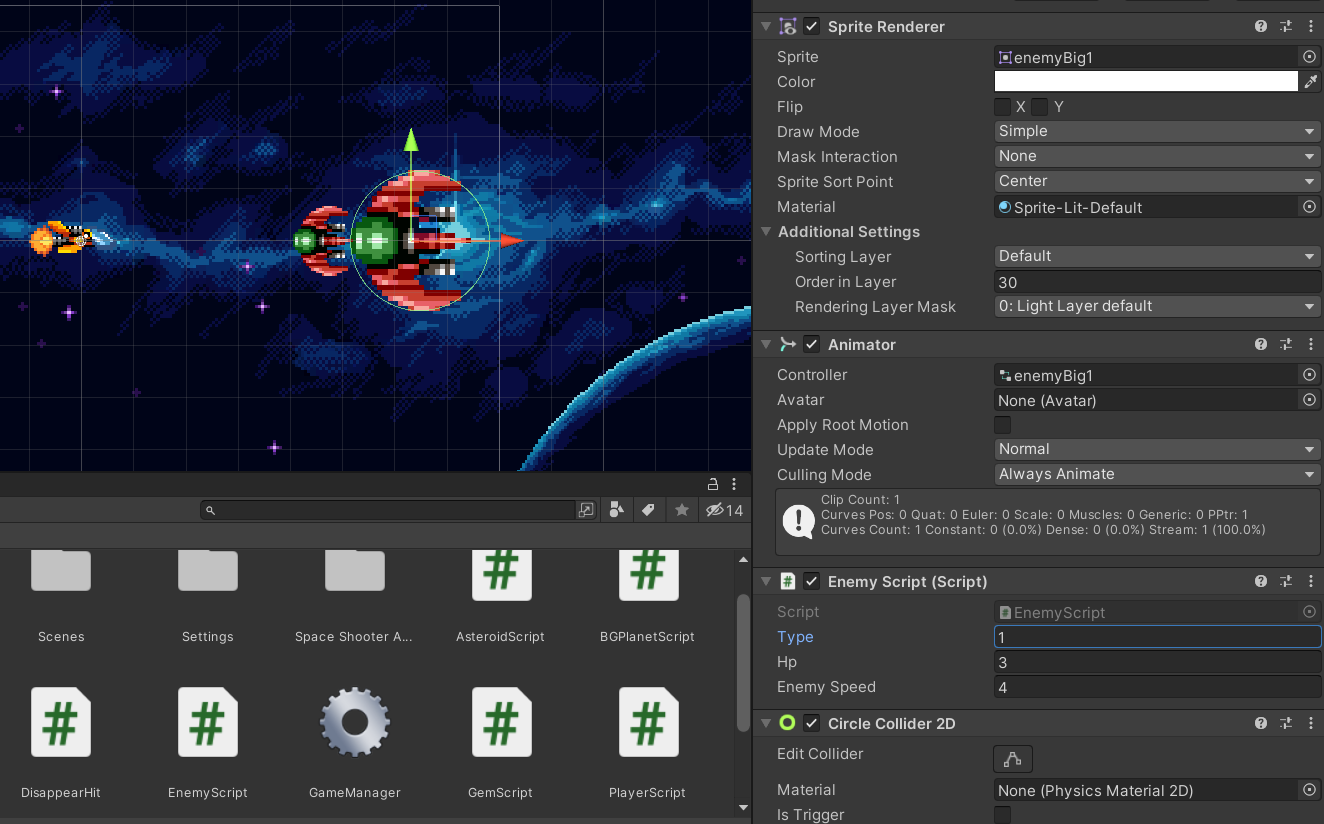1324x824 pixels.
Task: Disable the Enemy Script component checkbox
Action: pos(812,581)
